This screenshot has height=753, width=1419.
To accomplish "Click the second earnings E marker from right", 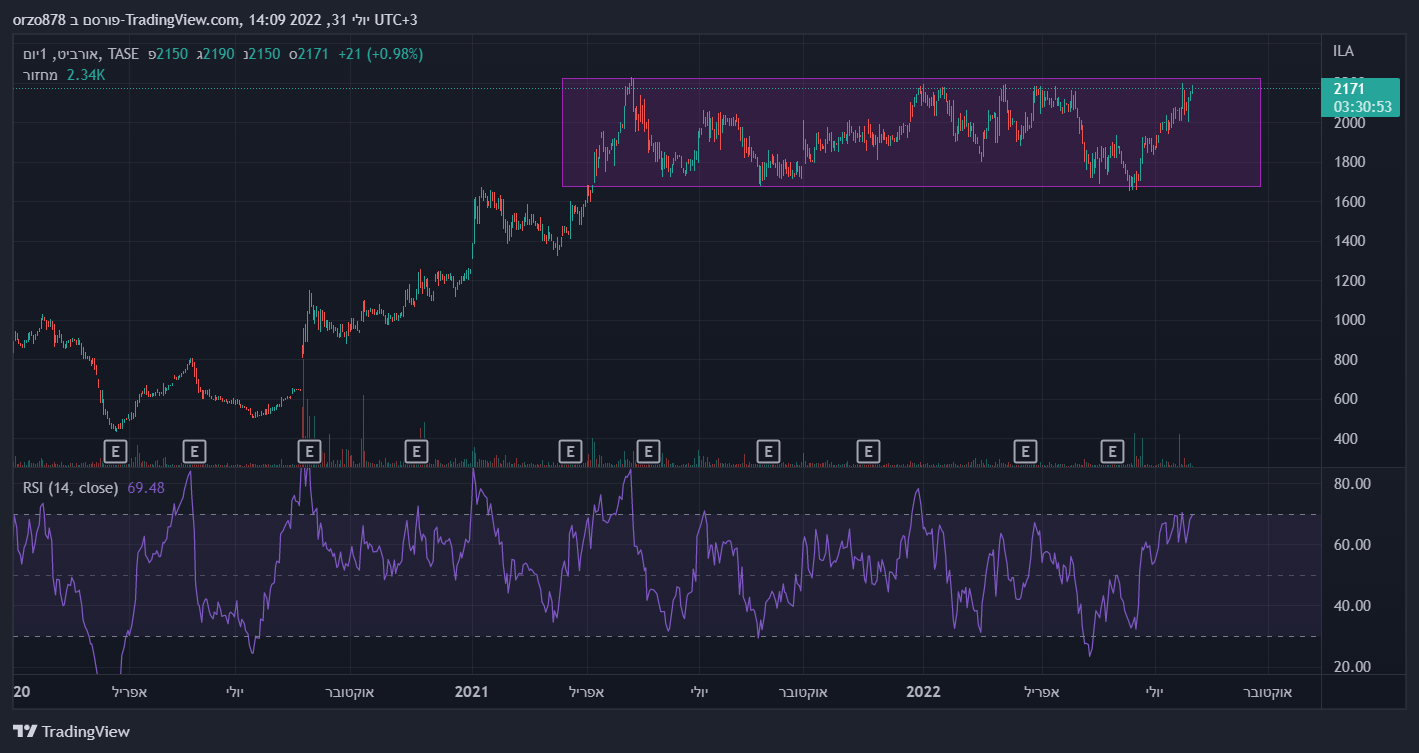I will (1024, 452).
